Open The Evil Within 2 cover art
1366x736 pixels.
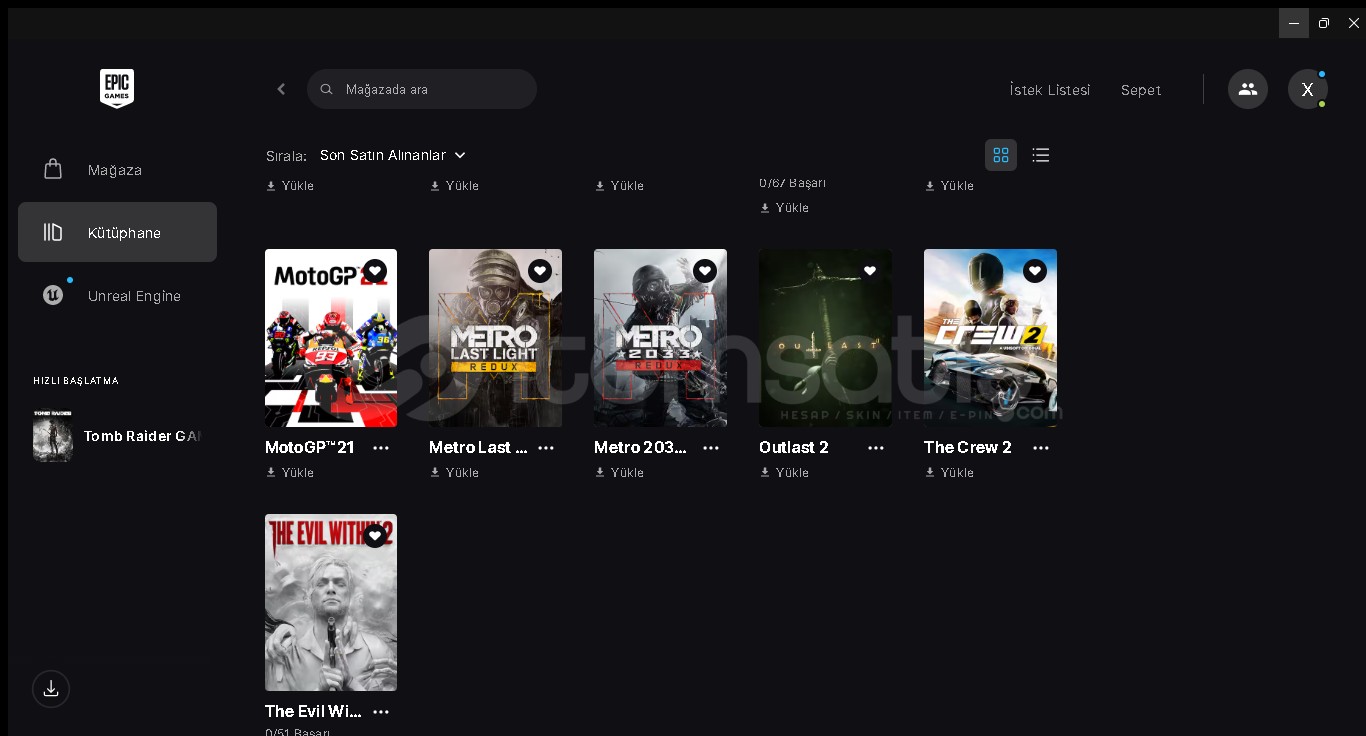pyautogui.click(x=331, y=602)
